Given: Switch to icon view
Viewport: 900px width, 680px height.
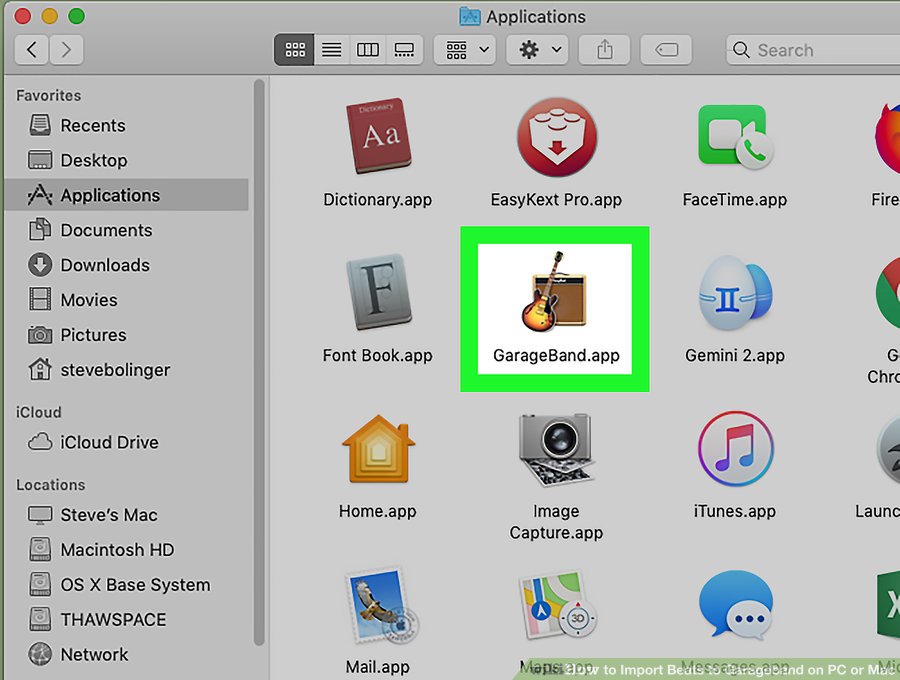Looking at the screenshot, I should click(294, 50).
